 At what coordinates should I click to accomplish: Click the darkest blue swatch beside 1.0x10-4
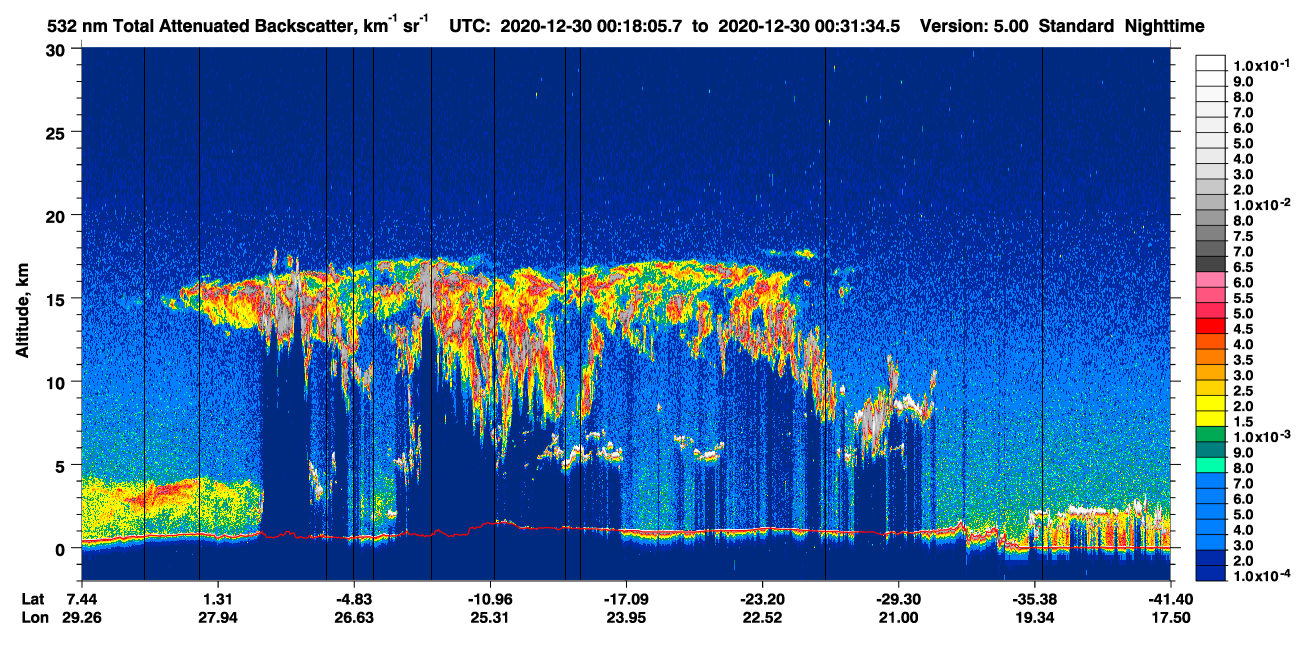(x=1211, y=574)
